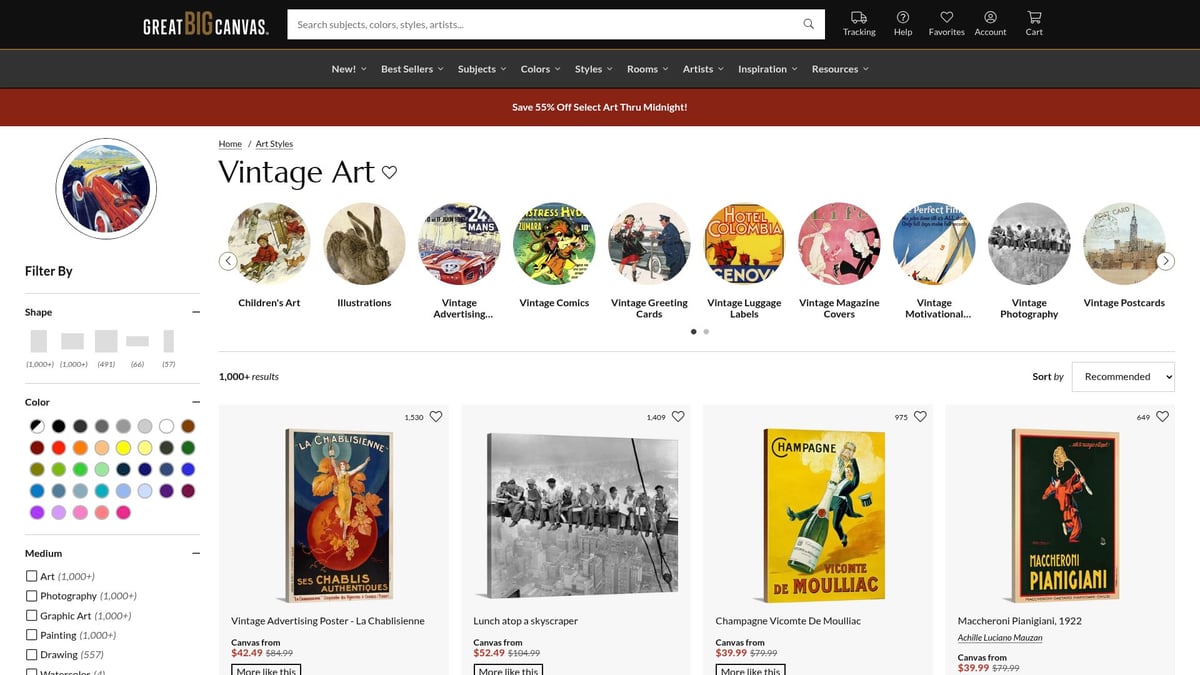Screen dimensions: 1200x675
Task: Click the carousel next arrow
Action: click(1165, 261)
